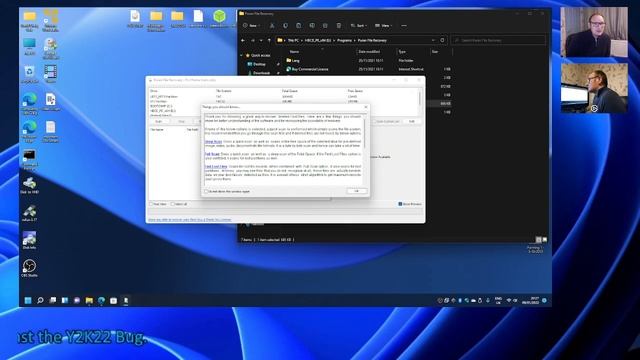
Task: Click the Share icon in File Explorer toolbar
Action: 325,25
